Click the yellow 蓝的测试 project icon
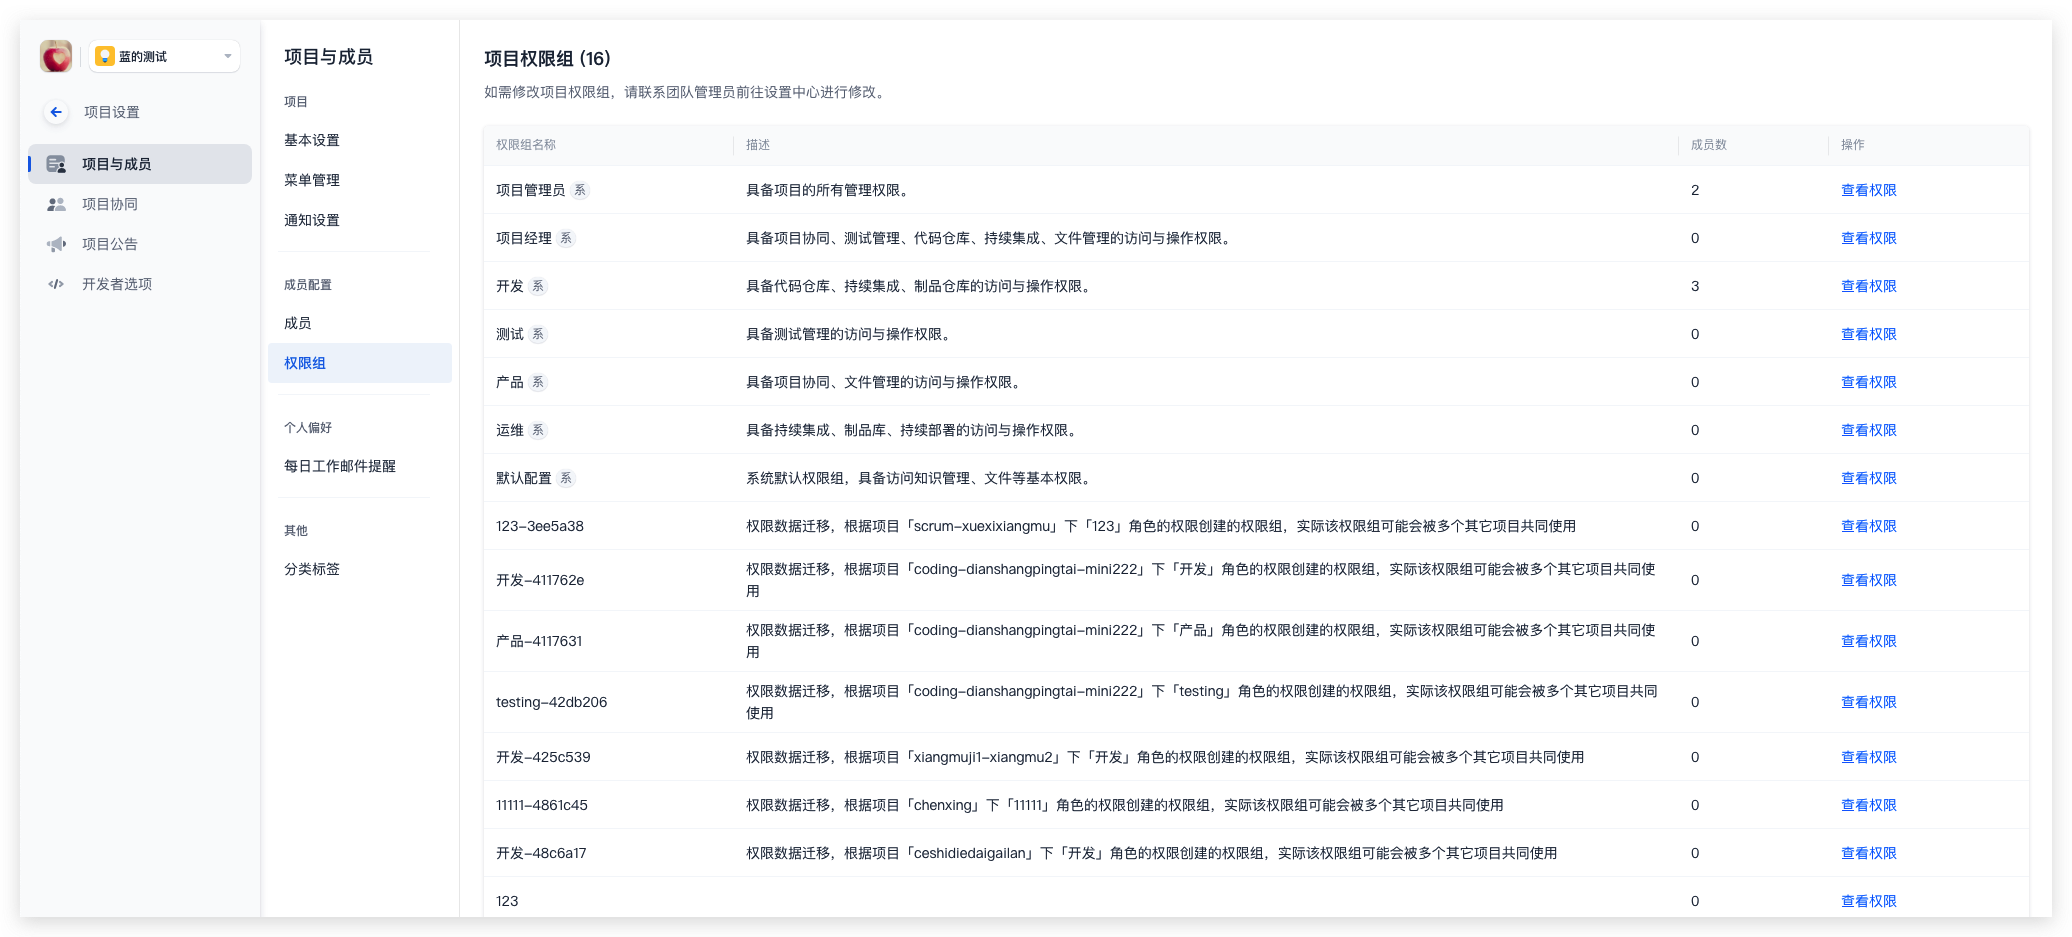Image resolution: width=2072 pixels, height=937 pixels. tap(104, 56)
